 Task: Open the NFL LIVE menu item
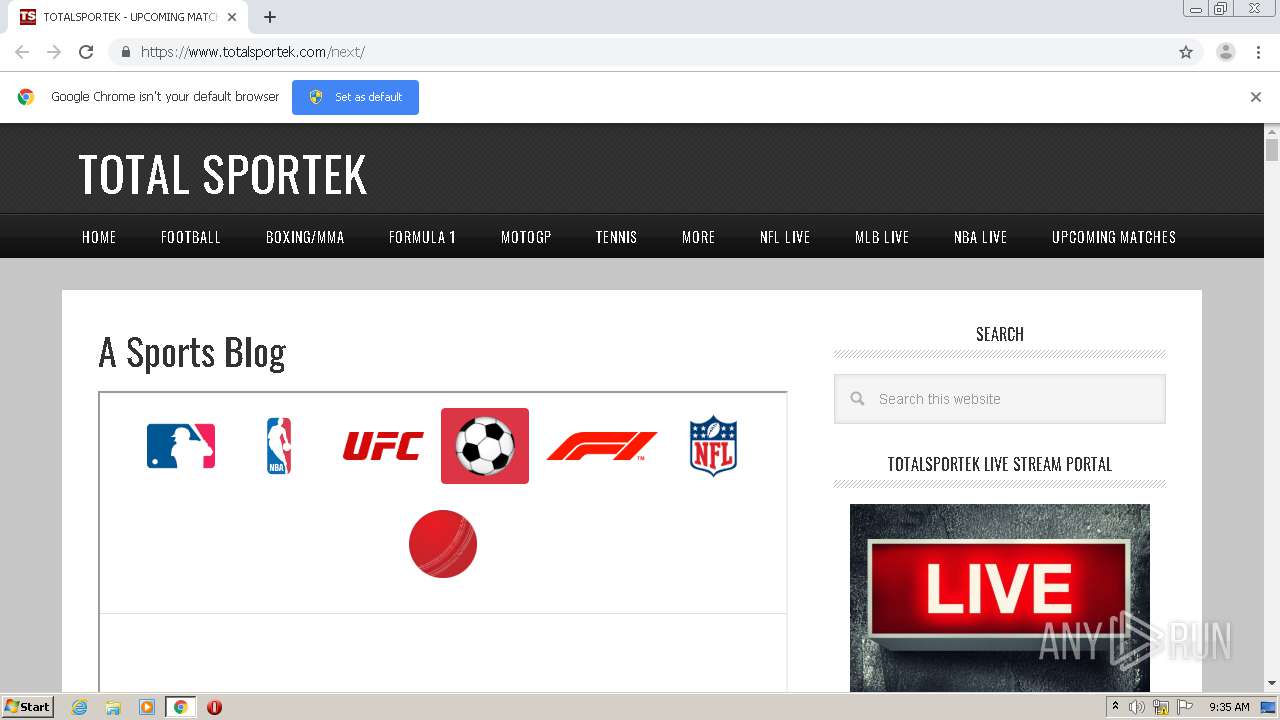[785, 237]
